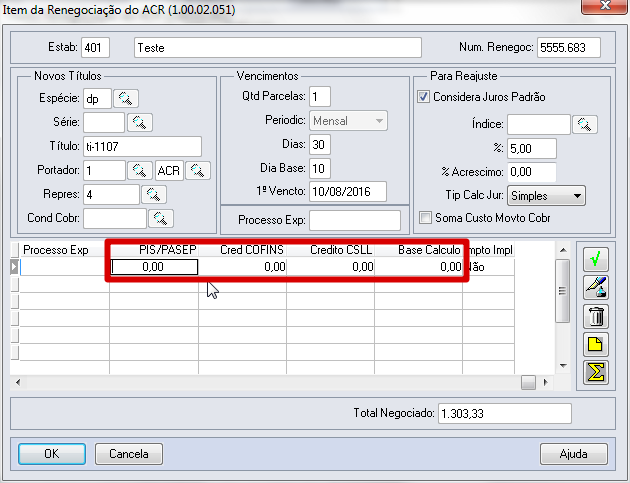Click green checkmark confirm icon
Image resolution: width=630 pixels, height=483 pixels.
click(596, 259)
